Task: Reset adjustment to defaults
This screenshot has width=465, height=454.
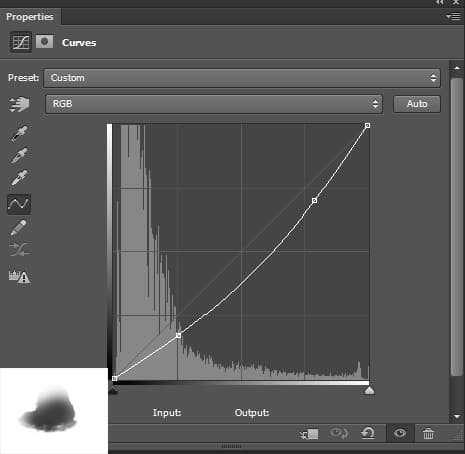Action: (368, 433)
